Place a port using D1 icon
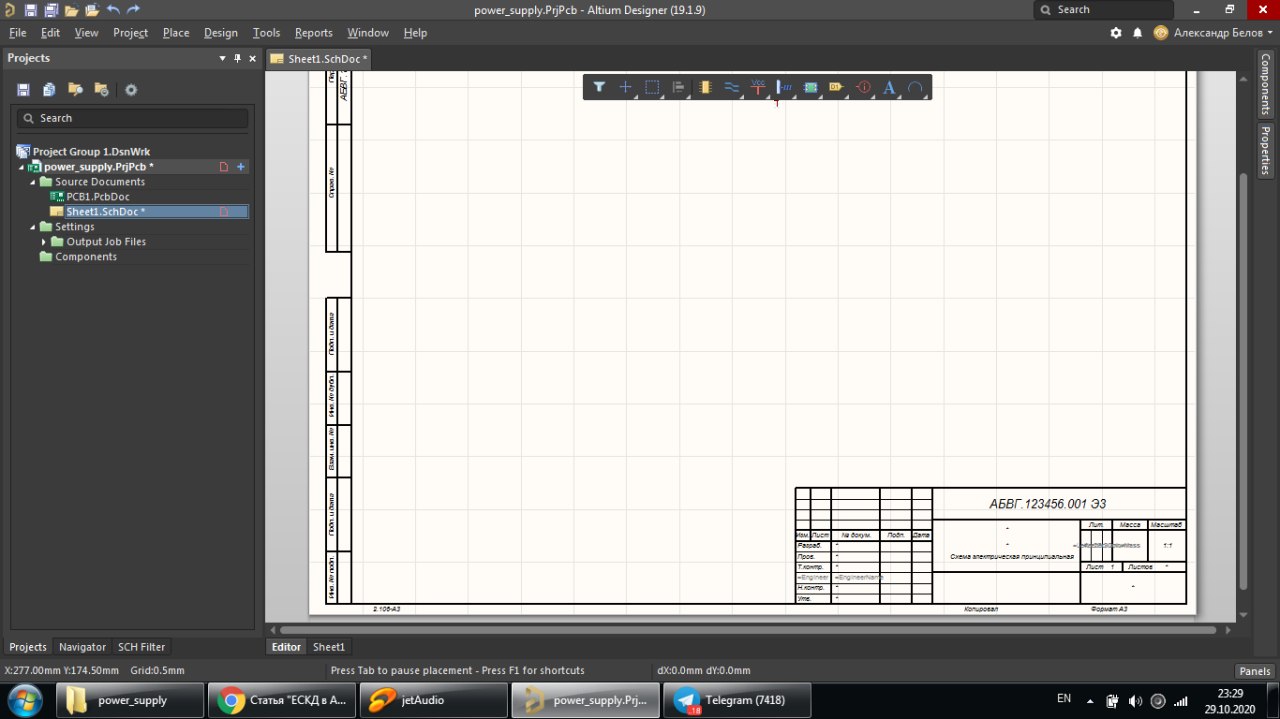Viewport: 1280px width, 719px height. (x=836, y=87)
